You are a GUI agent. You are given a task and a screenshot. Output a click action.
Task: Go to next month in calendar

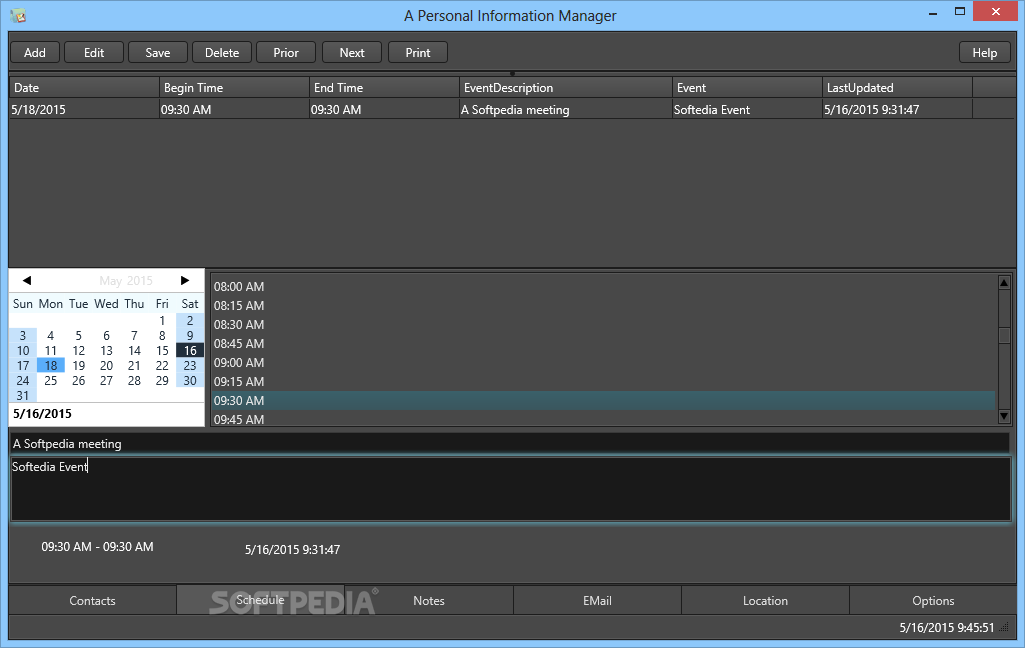tap(185, 281)
